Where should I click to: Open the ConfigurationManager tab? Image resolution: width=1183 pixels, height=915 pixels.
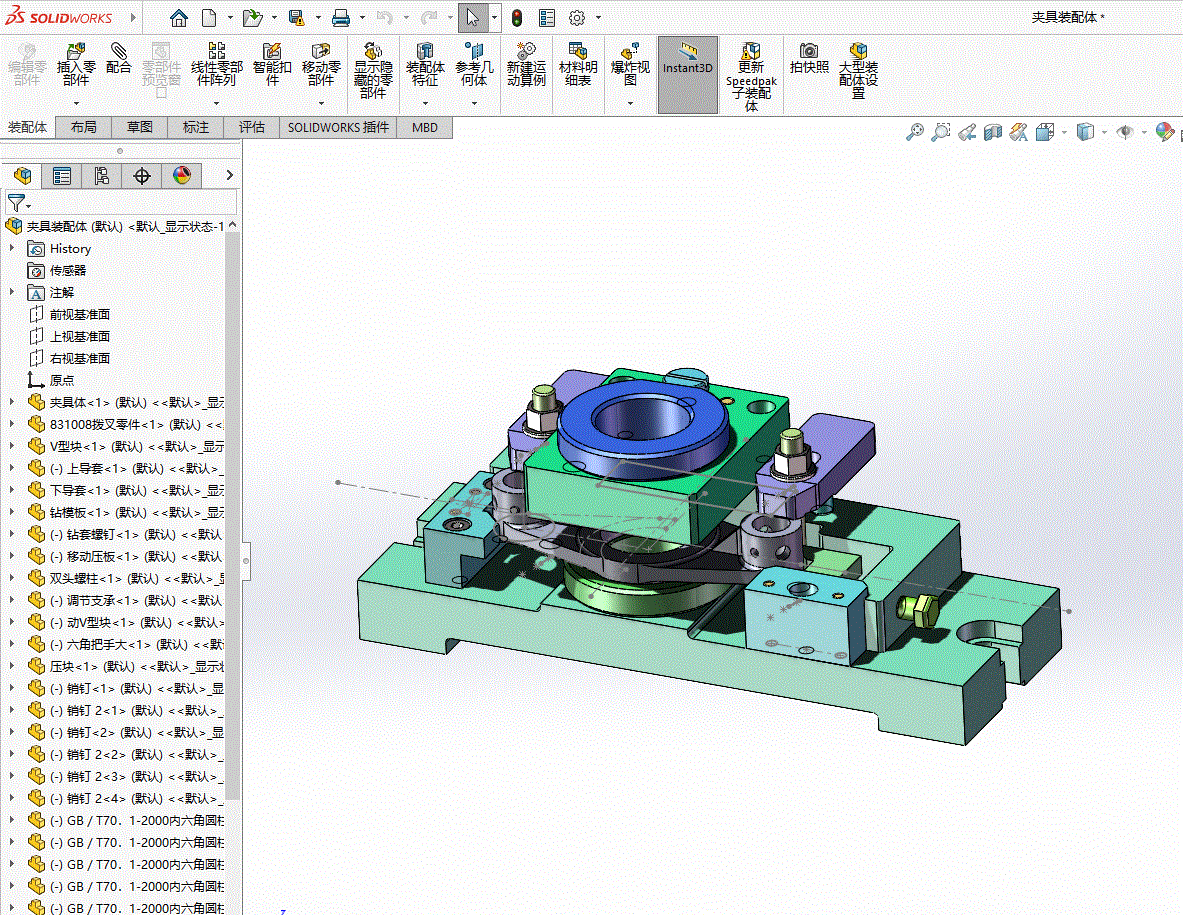pos(102,176)
